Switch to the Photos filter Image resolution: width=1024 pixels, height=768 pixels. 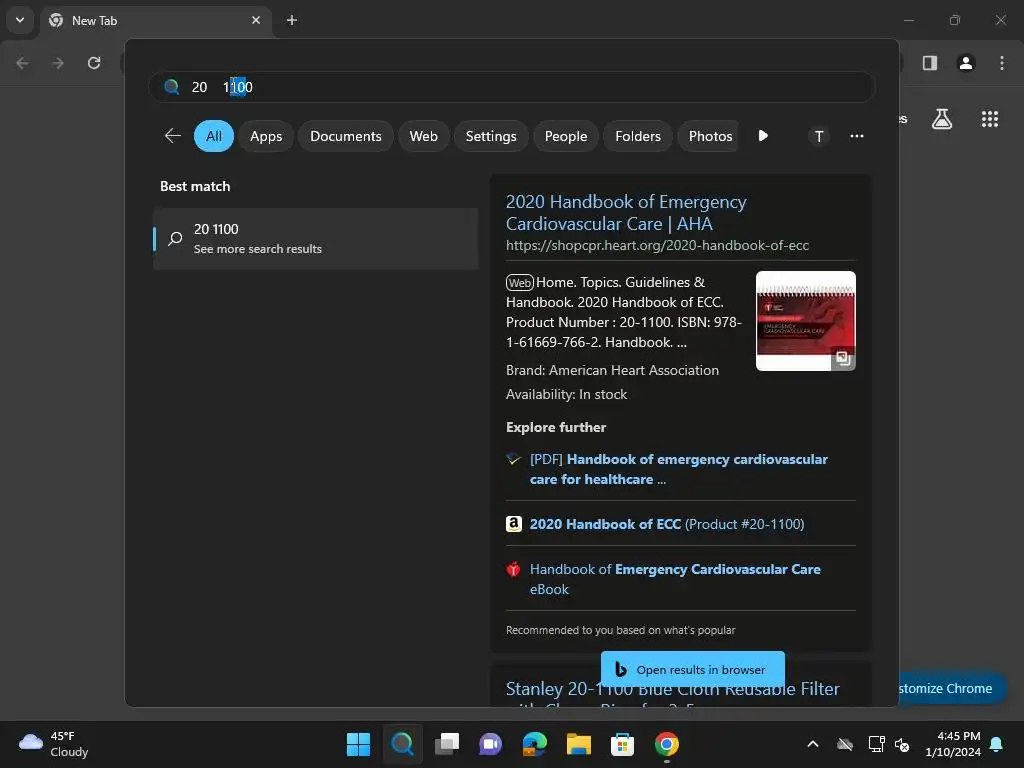pyautogui.click(x=709, y=136)
